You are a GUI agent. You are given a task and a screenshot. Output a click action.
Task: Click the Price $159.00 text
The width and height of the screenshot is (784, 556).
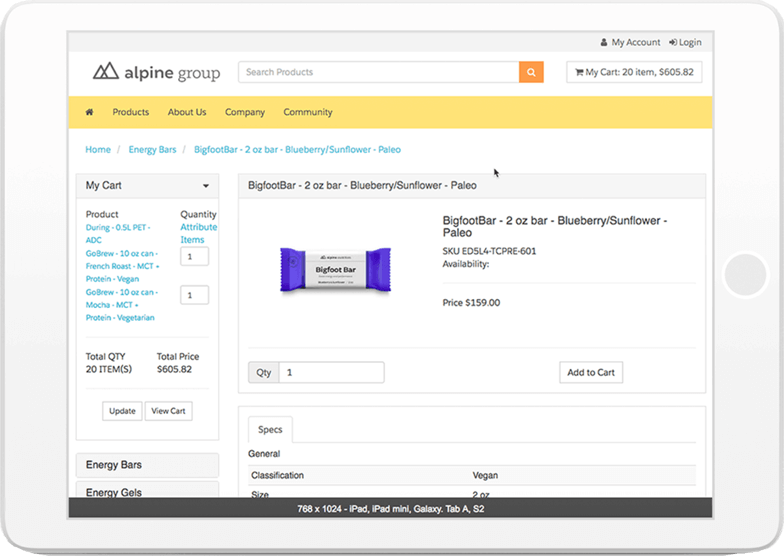(471, 302)
